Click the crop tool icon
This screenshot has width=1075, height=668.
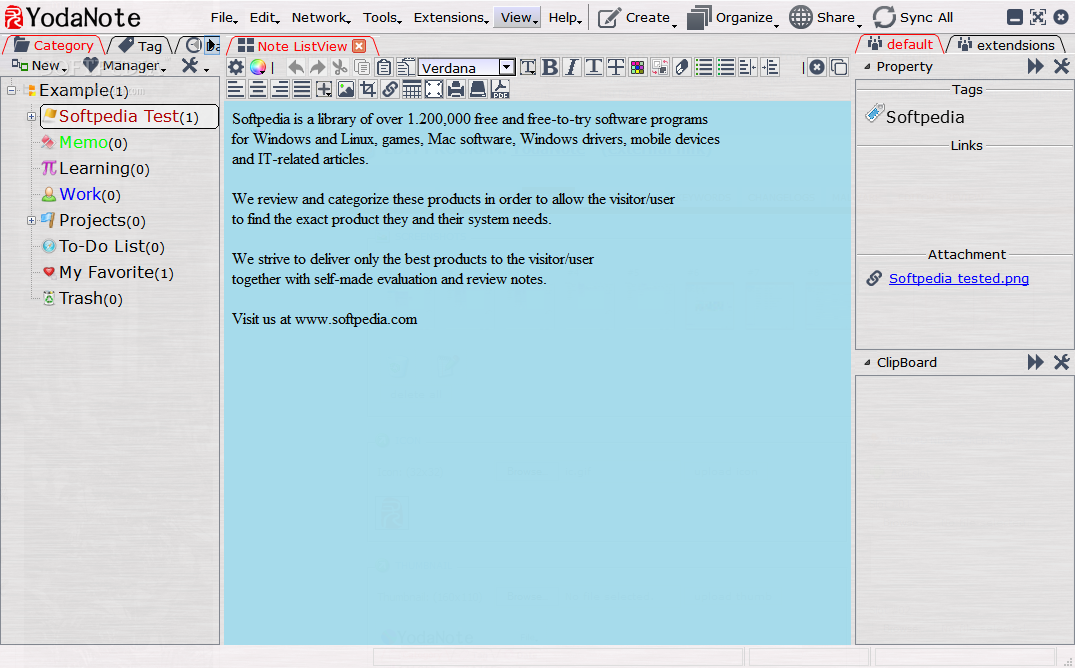(x=368, y=89)
